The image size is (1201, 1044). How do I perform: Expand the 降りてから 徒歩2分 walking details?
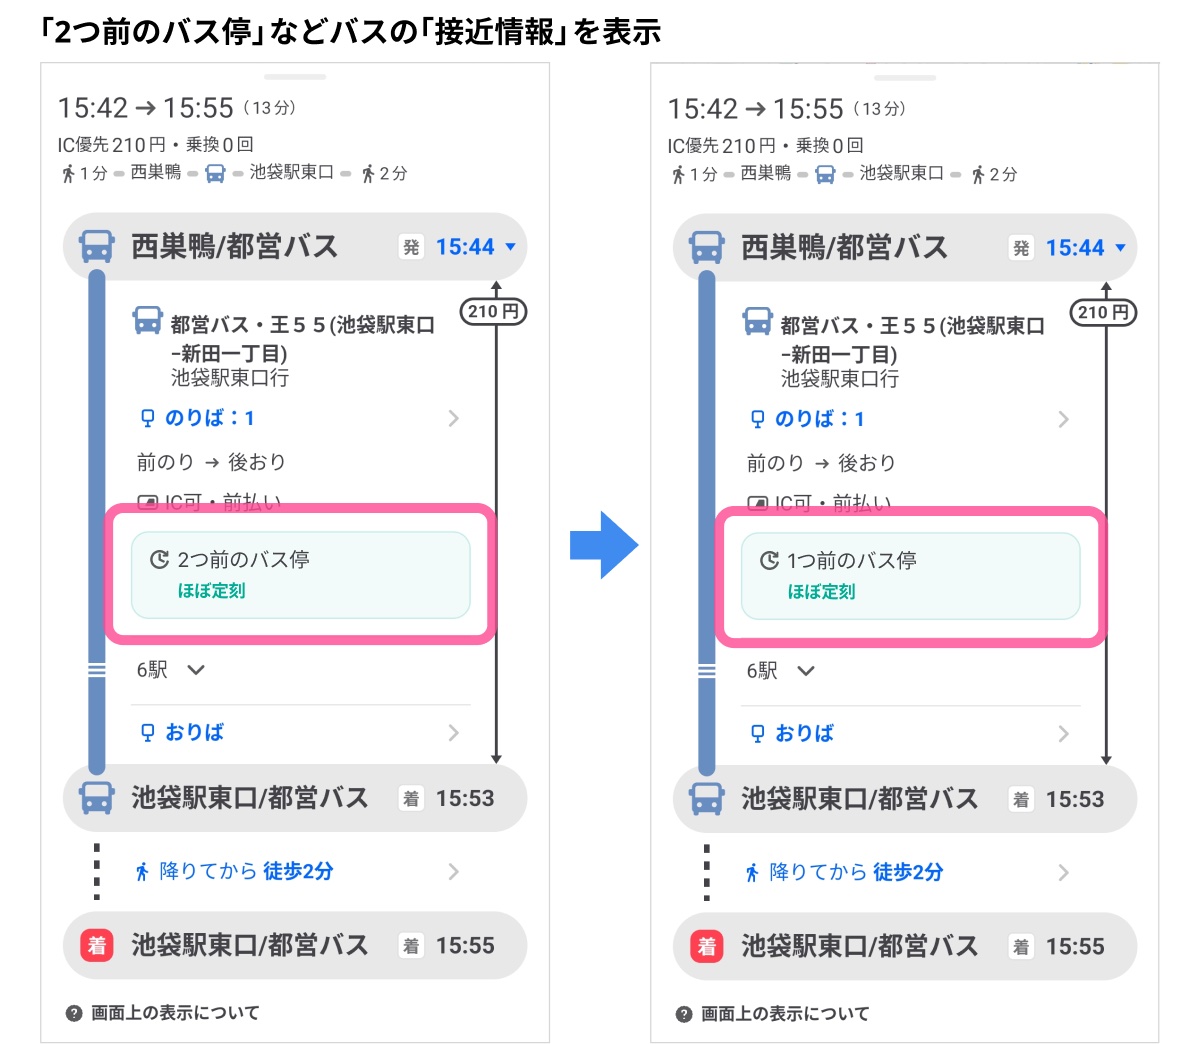[x=454, y=871]
